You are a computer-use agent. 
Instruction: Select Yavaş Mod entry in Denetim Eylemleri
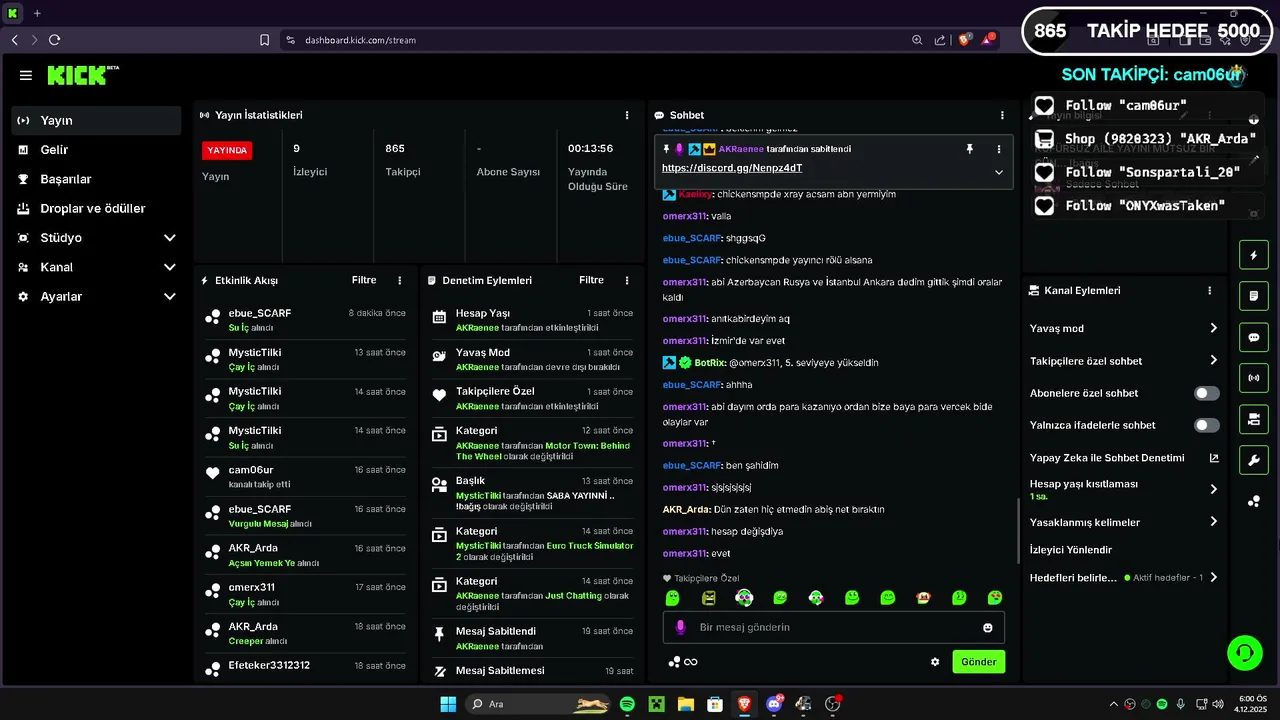tap(532, 359)
